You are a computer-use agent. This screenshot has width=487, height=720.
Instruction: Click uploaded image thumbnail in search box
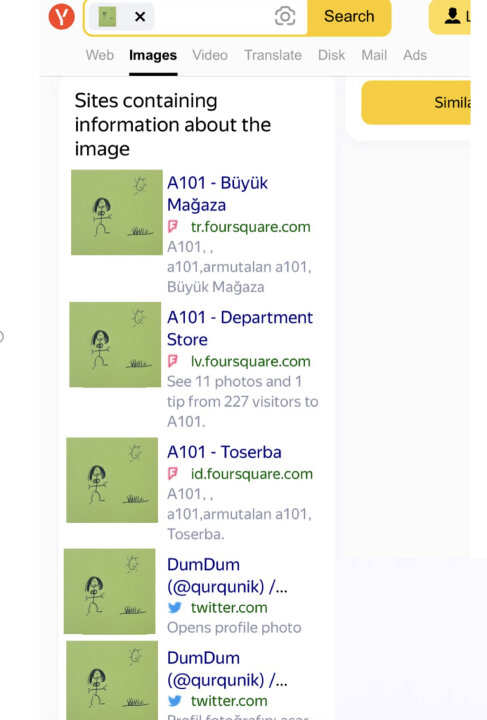tap(107, 17)
